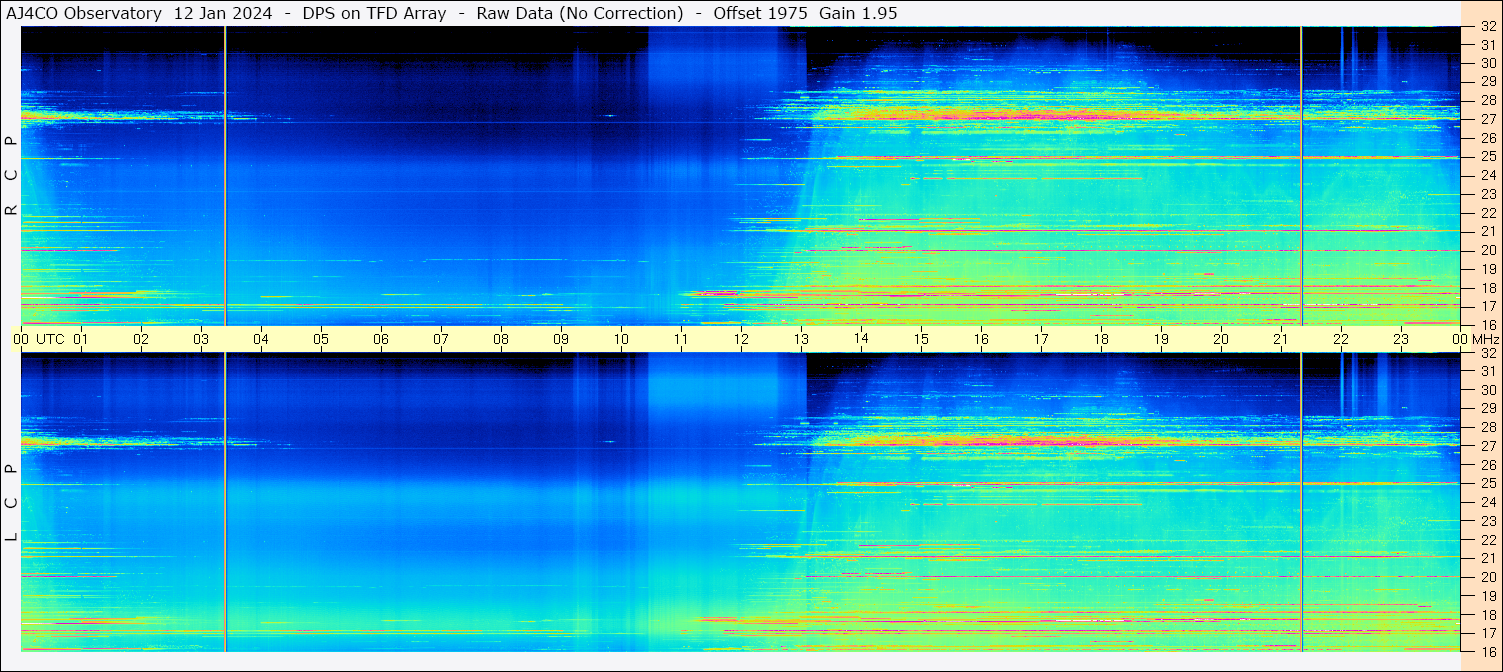
Task: Click the date '12 Jan 2024' in the header
Action: [223, 13]
